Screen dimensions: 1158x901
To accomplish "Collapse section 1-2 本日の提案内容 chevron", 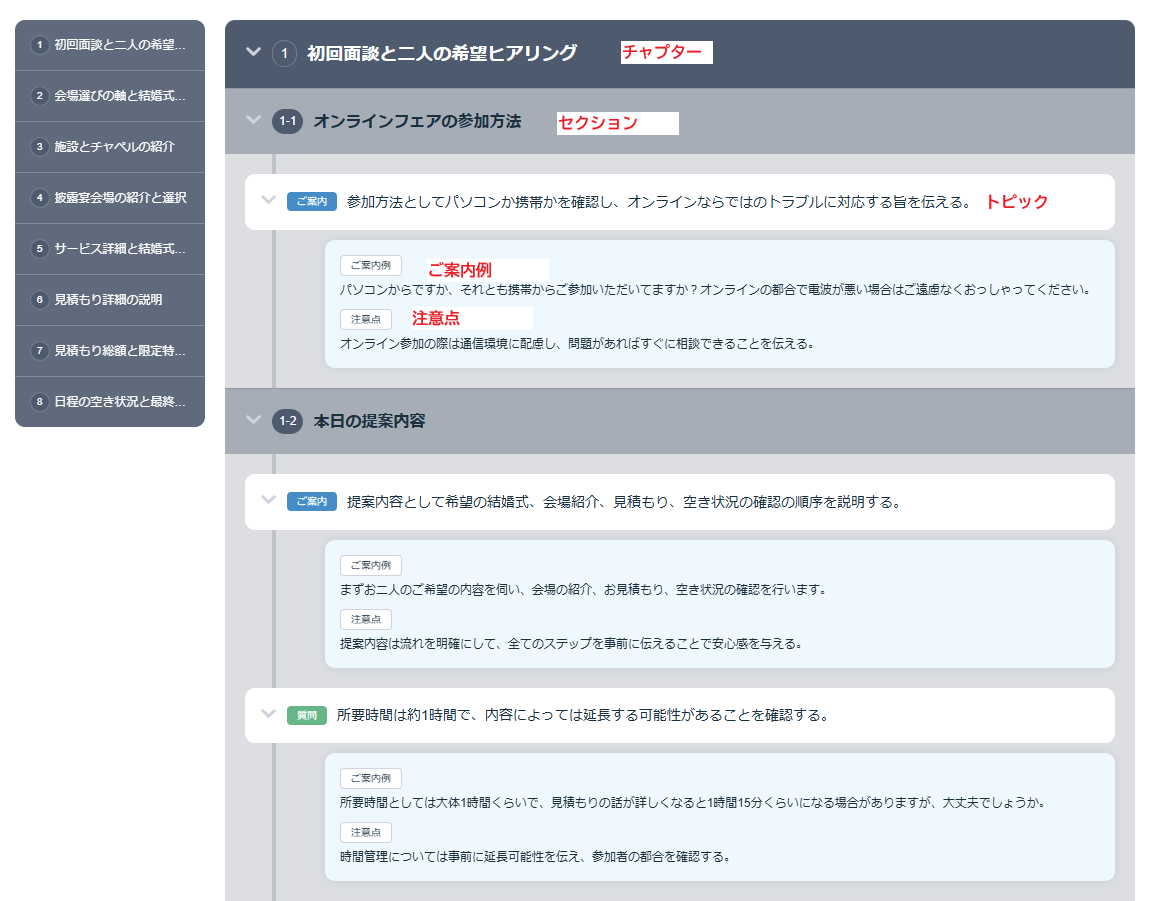I will pyautogui.click(x=253, y=421).
